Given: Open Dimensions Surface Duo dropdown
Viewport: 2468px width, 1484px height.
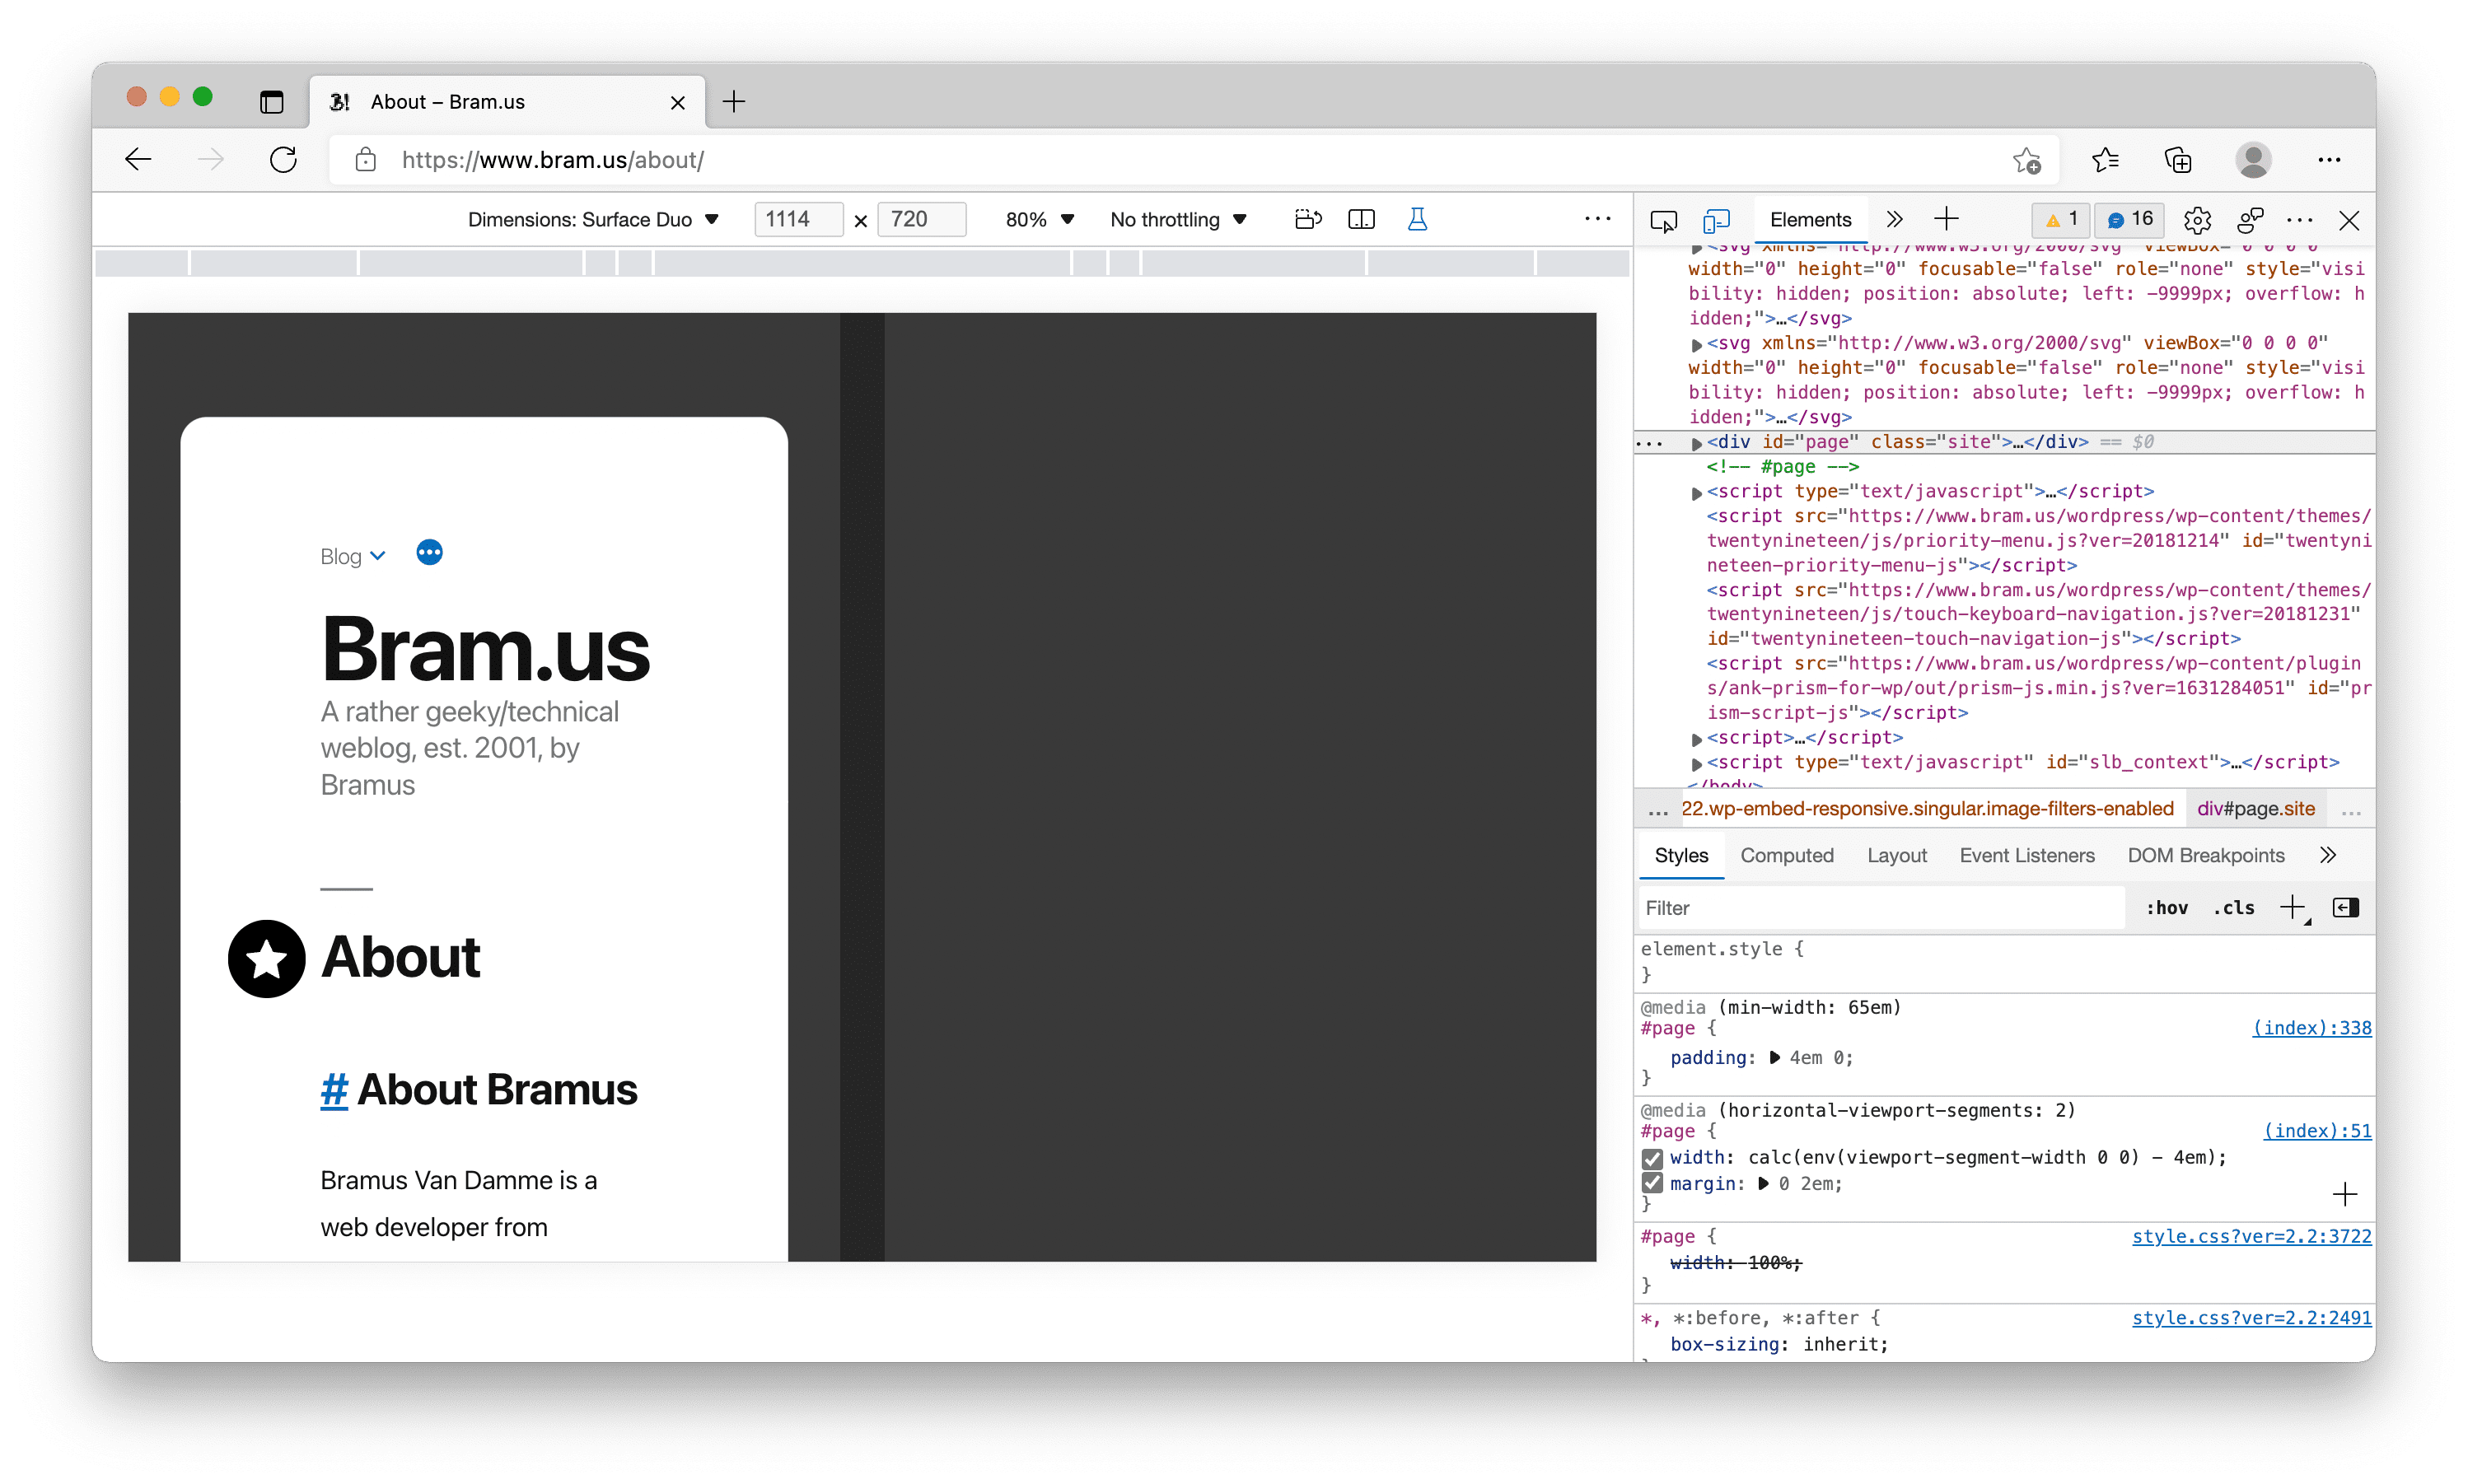Looking at the screenshot, I should [592, 219].
